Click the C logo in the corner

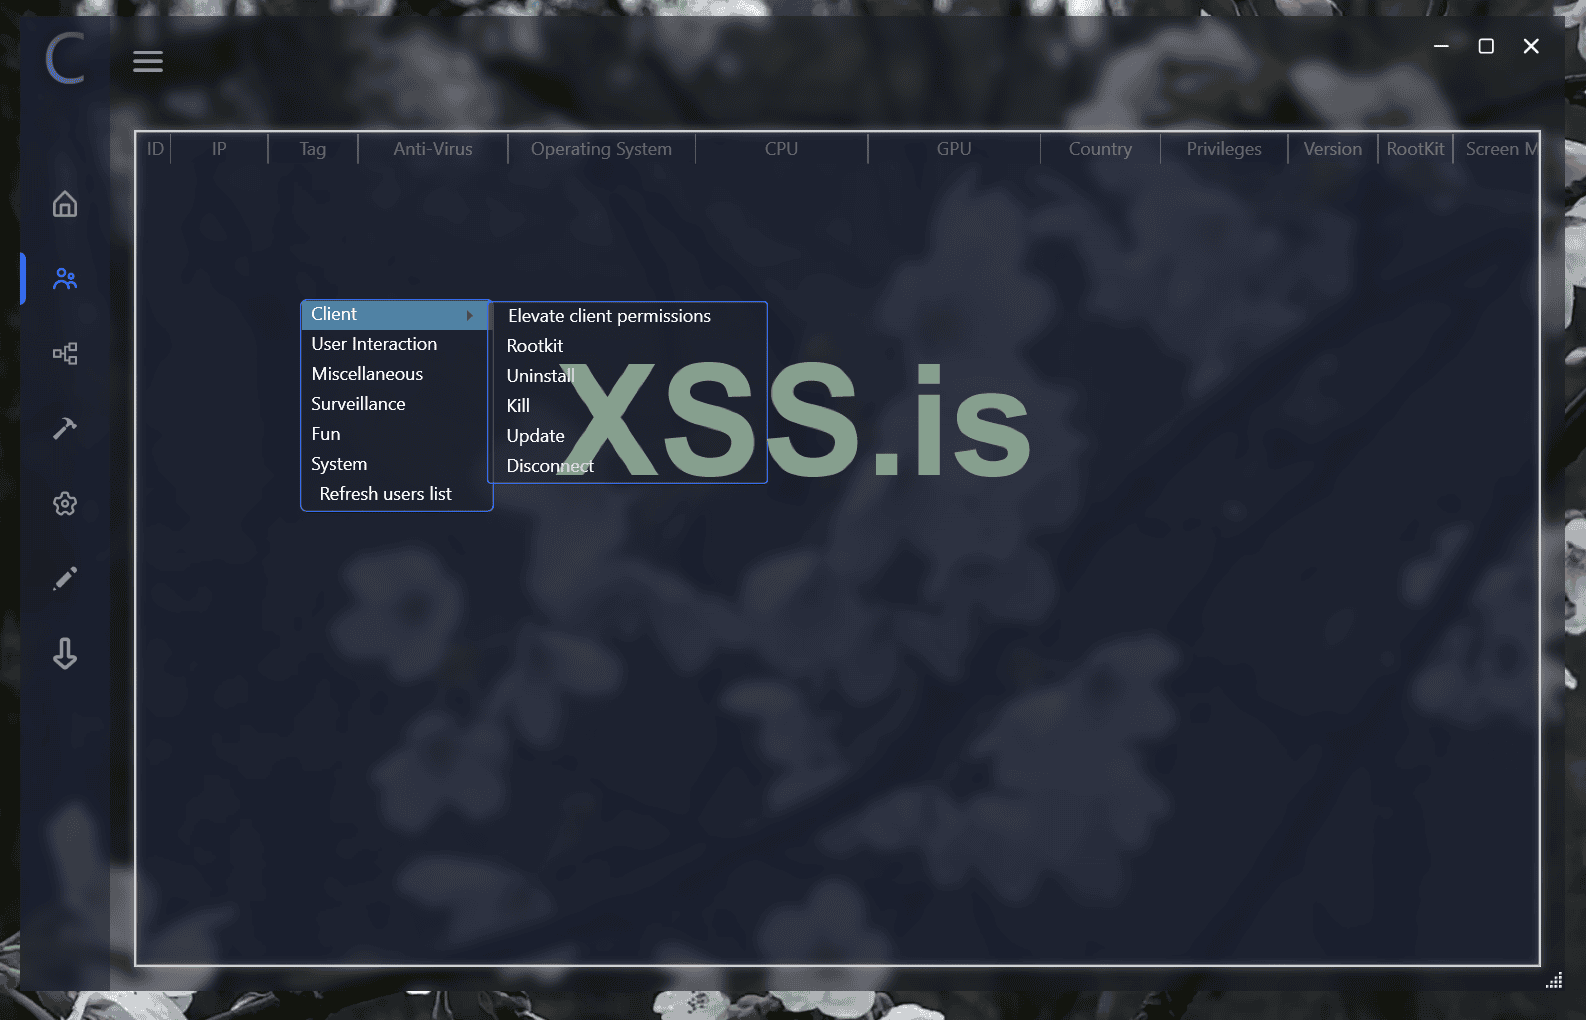pos(65,58)
